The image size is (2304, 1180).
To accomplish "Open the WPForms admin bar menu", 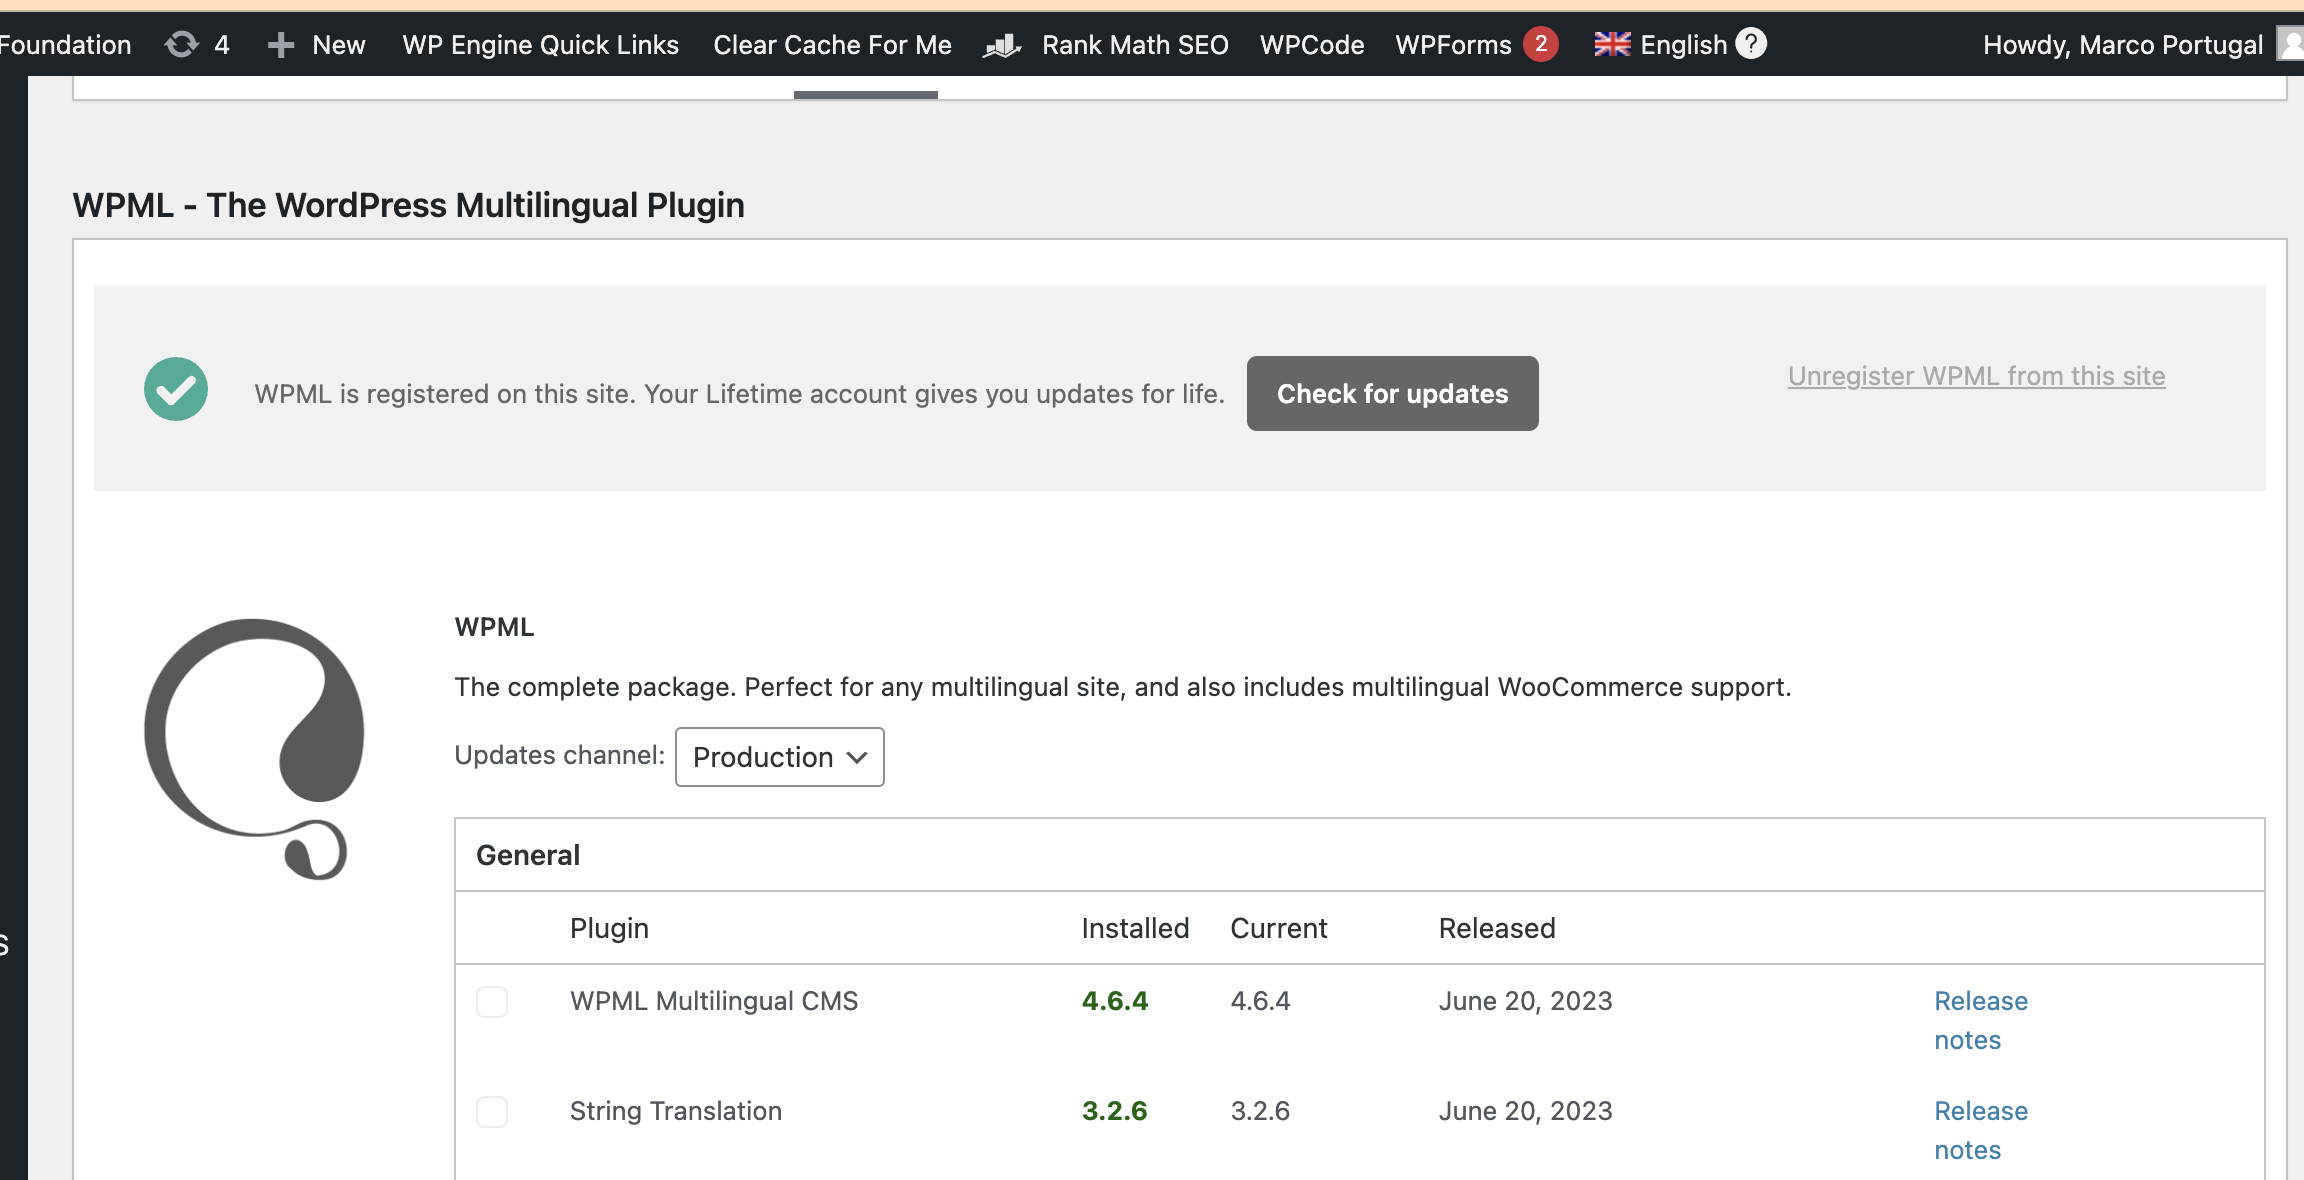I will point(1454,45).
